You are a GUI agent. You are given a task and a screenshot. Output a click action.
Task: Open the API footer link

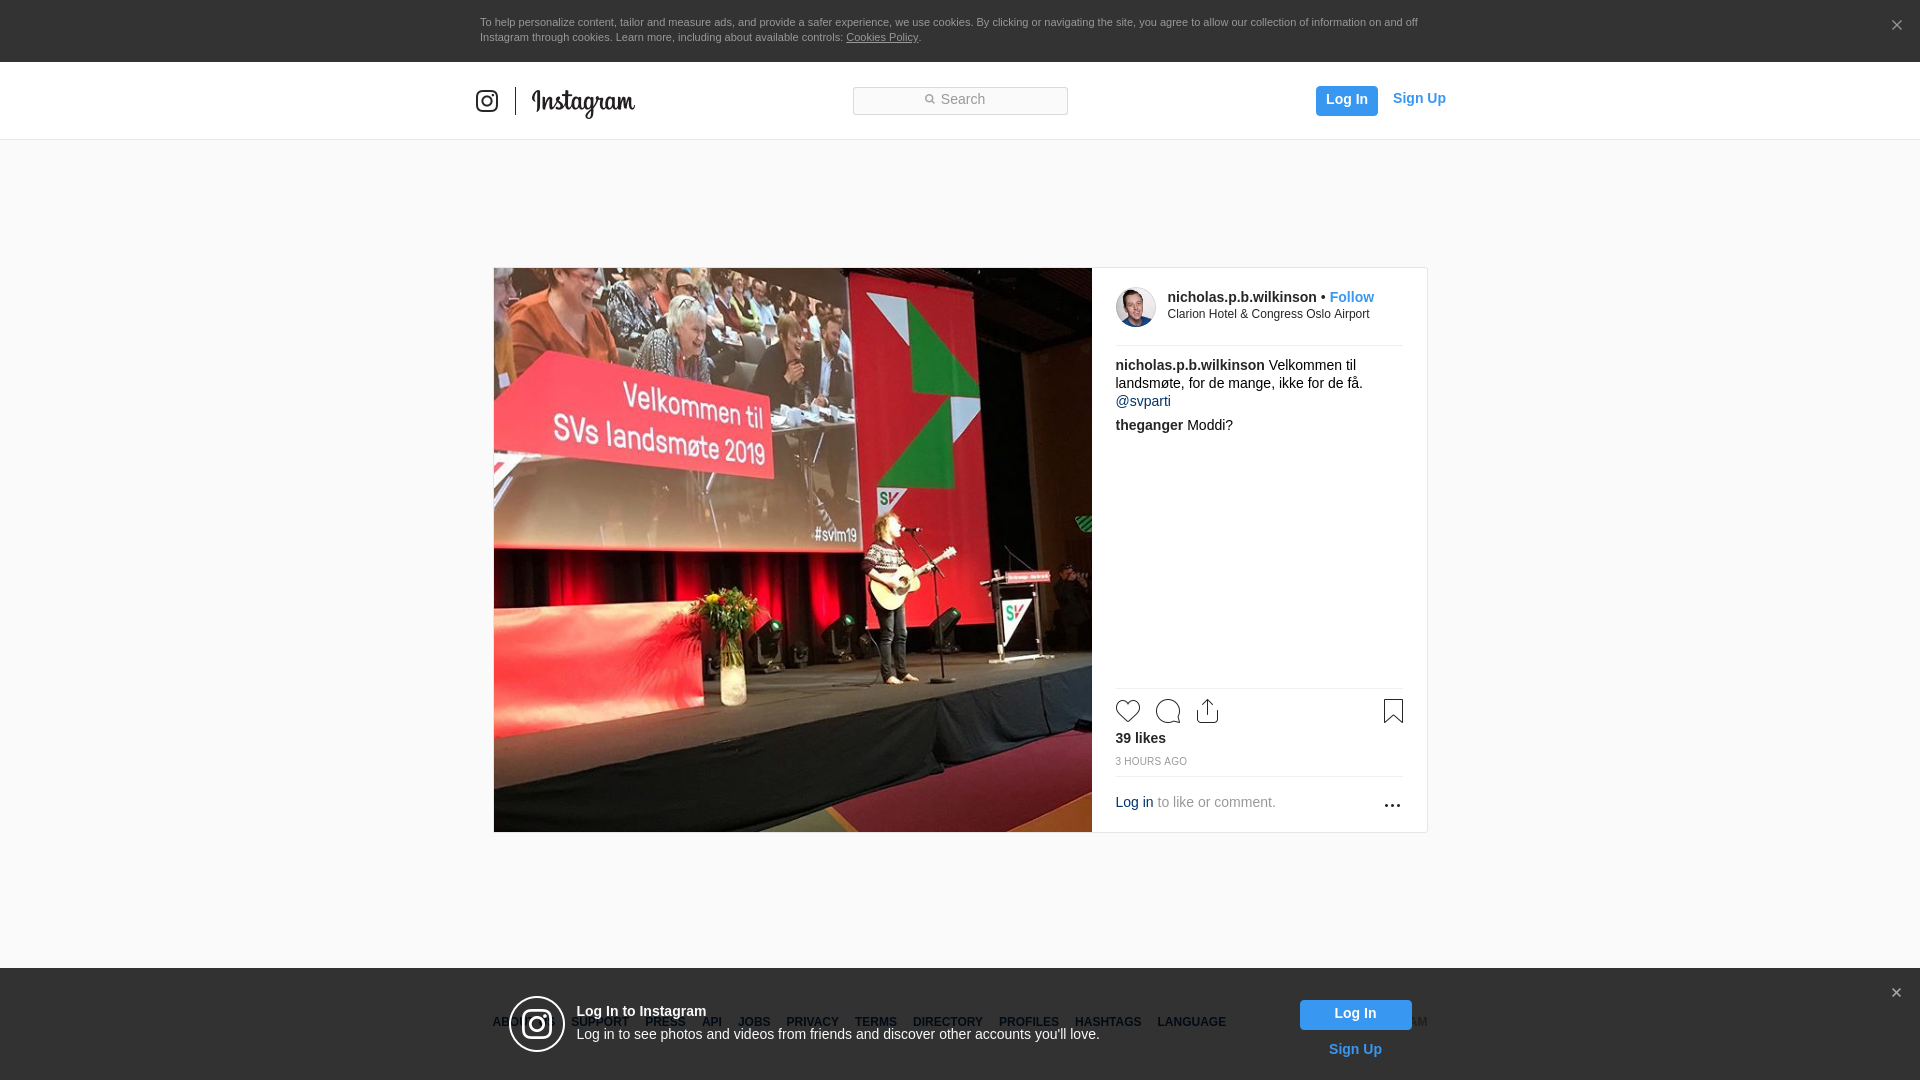point(712,1022)
